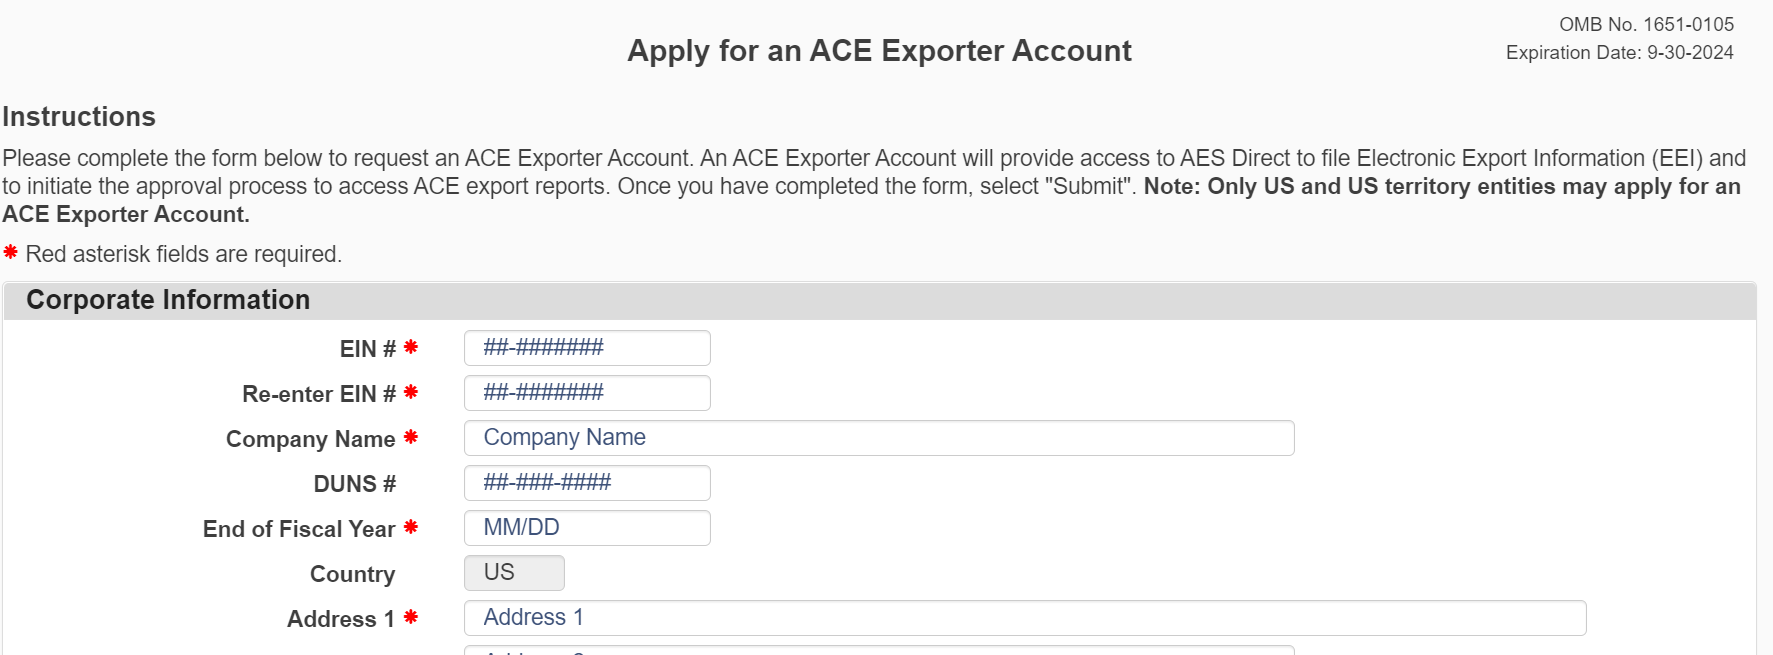Screen dimensions: 1773x655
Task: Click the OMB No. 1651-0105 text
Action: (1646, 24)
